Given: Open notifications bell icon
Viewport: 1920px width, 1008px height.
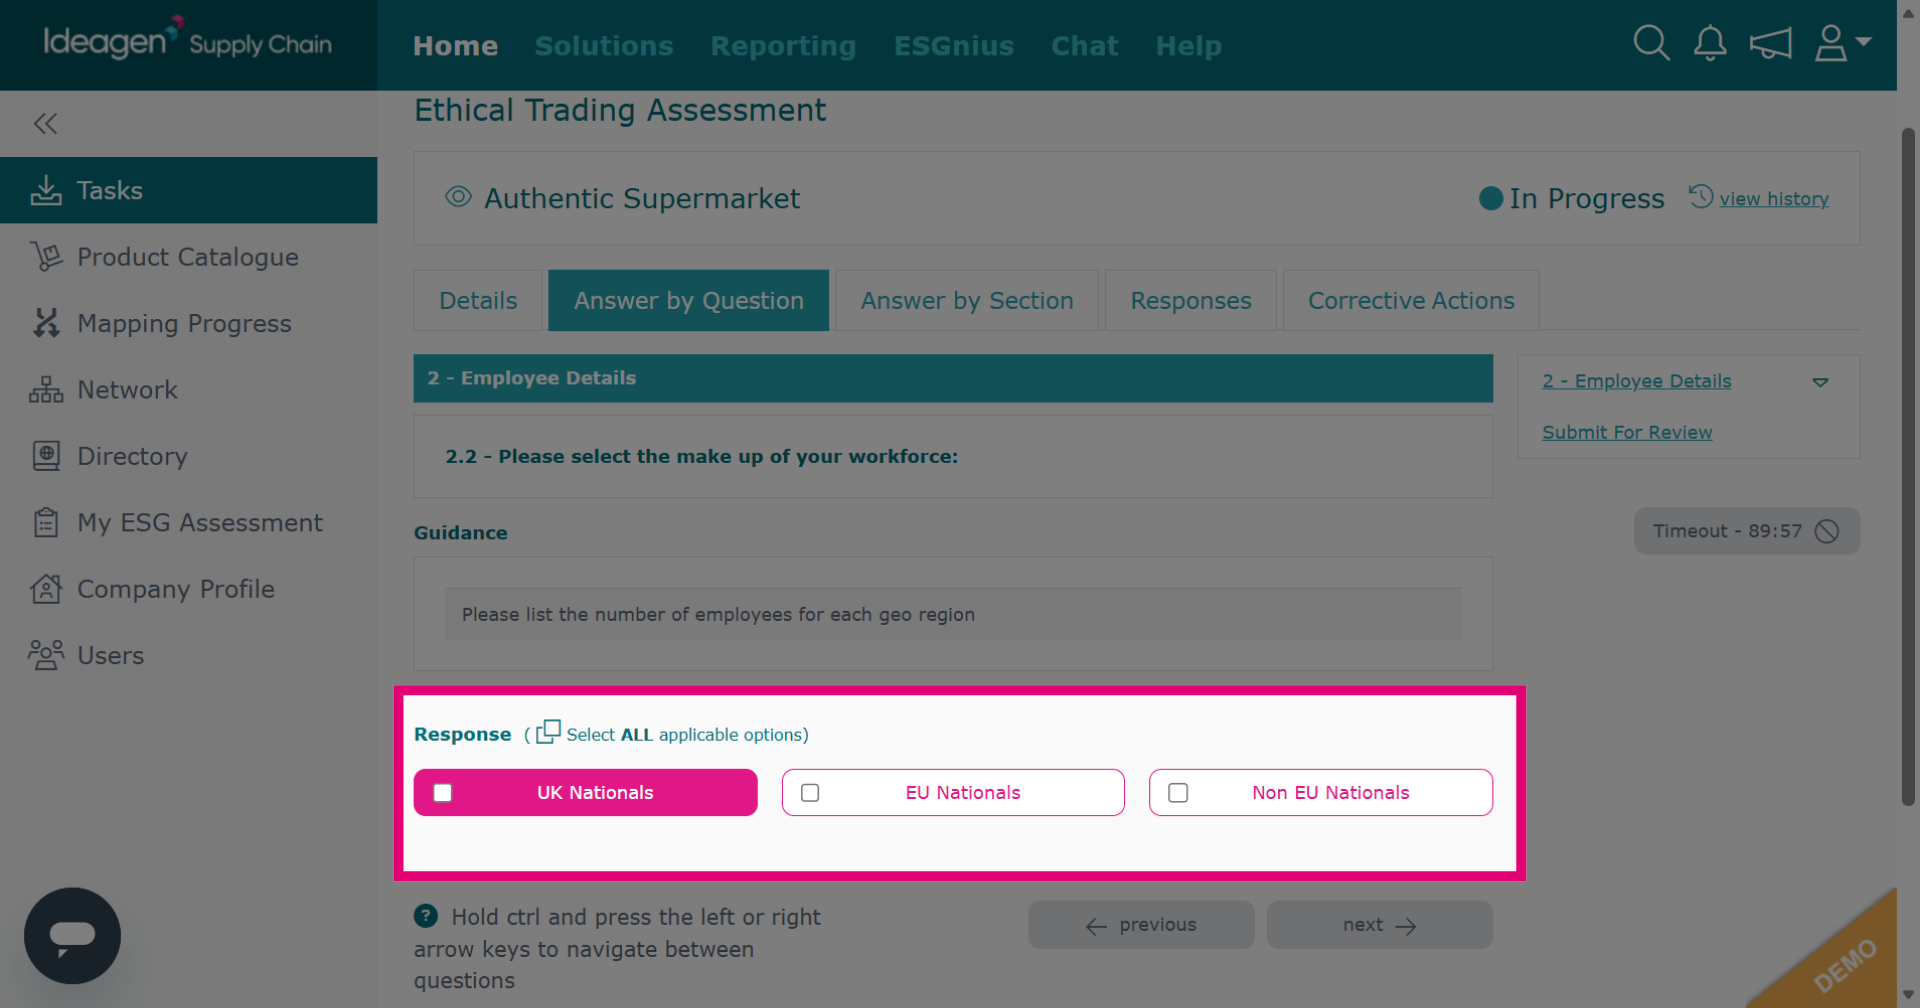Looking at the screenshot, I should pyautogui.click(x=1710, y=43).
